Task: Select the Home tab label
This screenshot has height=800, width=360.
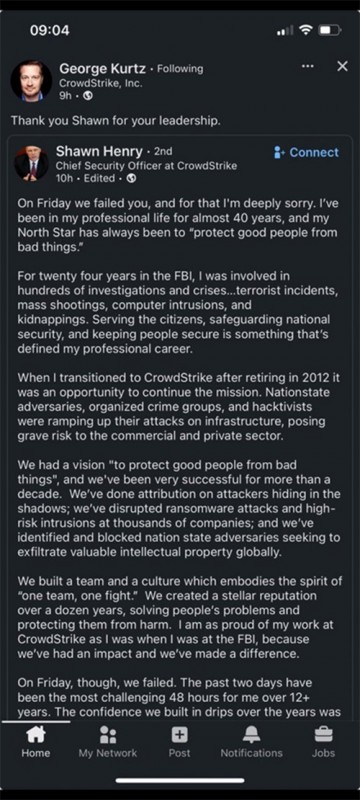Action: tap(36, 753)
